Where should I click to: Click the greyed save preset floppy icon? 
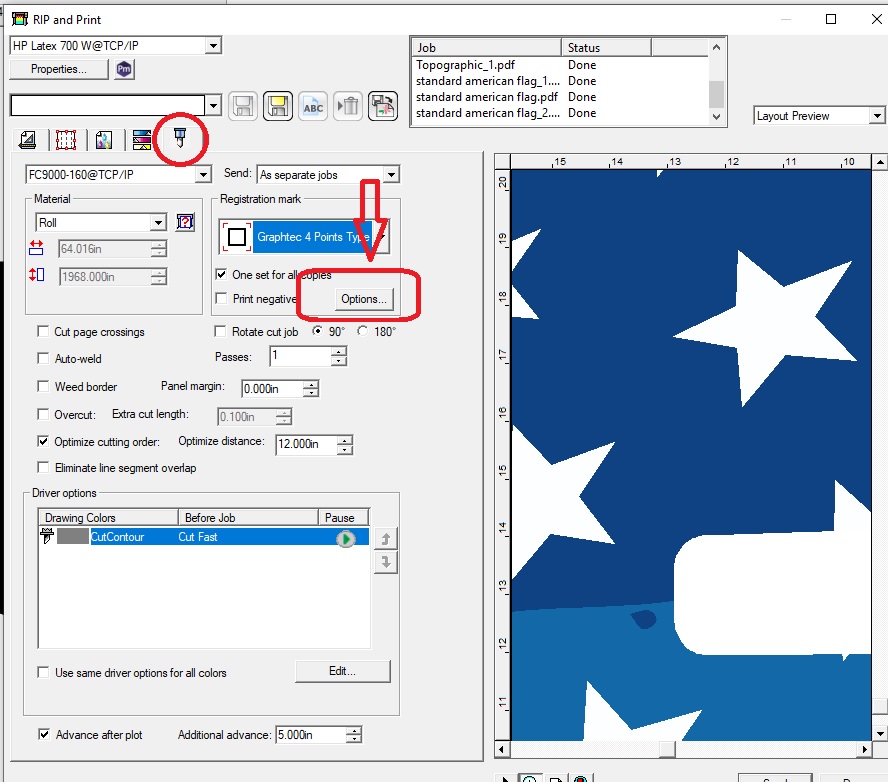coord(243,106)
